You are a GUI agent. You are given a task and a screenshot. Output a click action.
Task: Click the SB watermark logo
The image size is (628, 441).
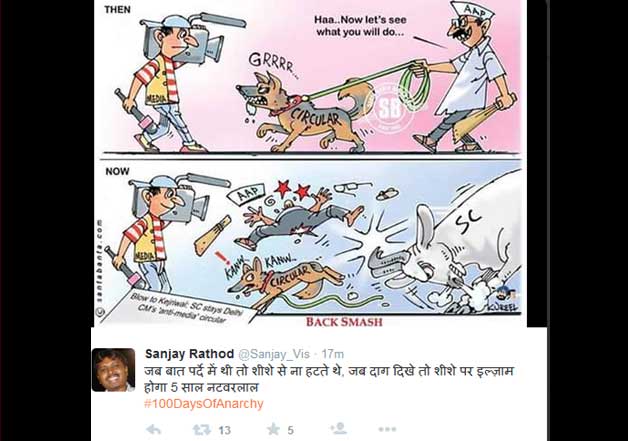388,107
